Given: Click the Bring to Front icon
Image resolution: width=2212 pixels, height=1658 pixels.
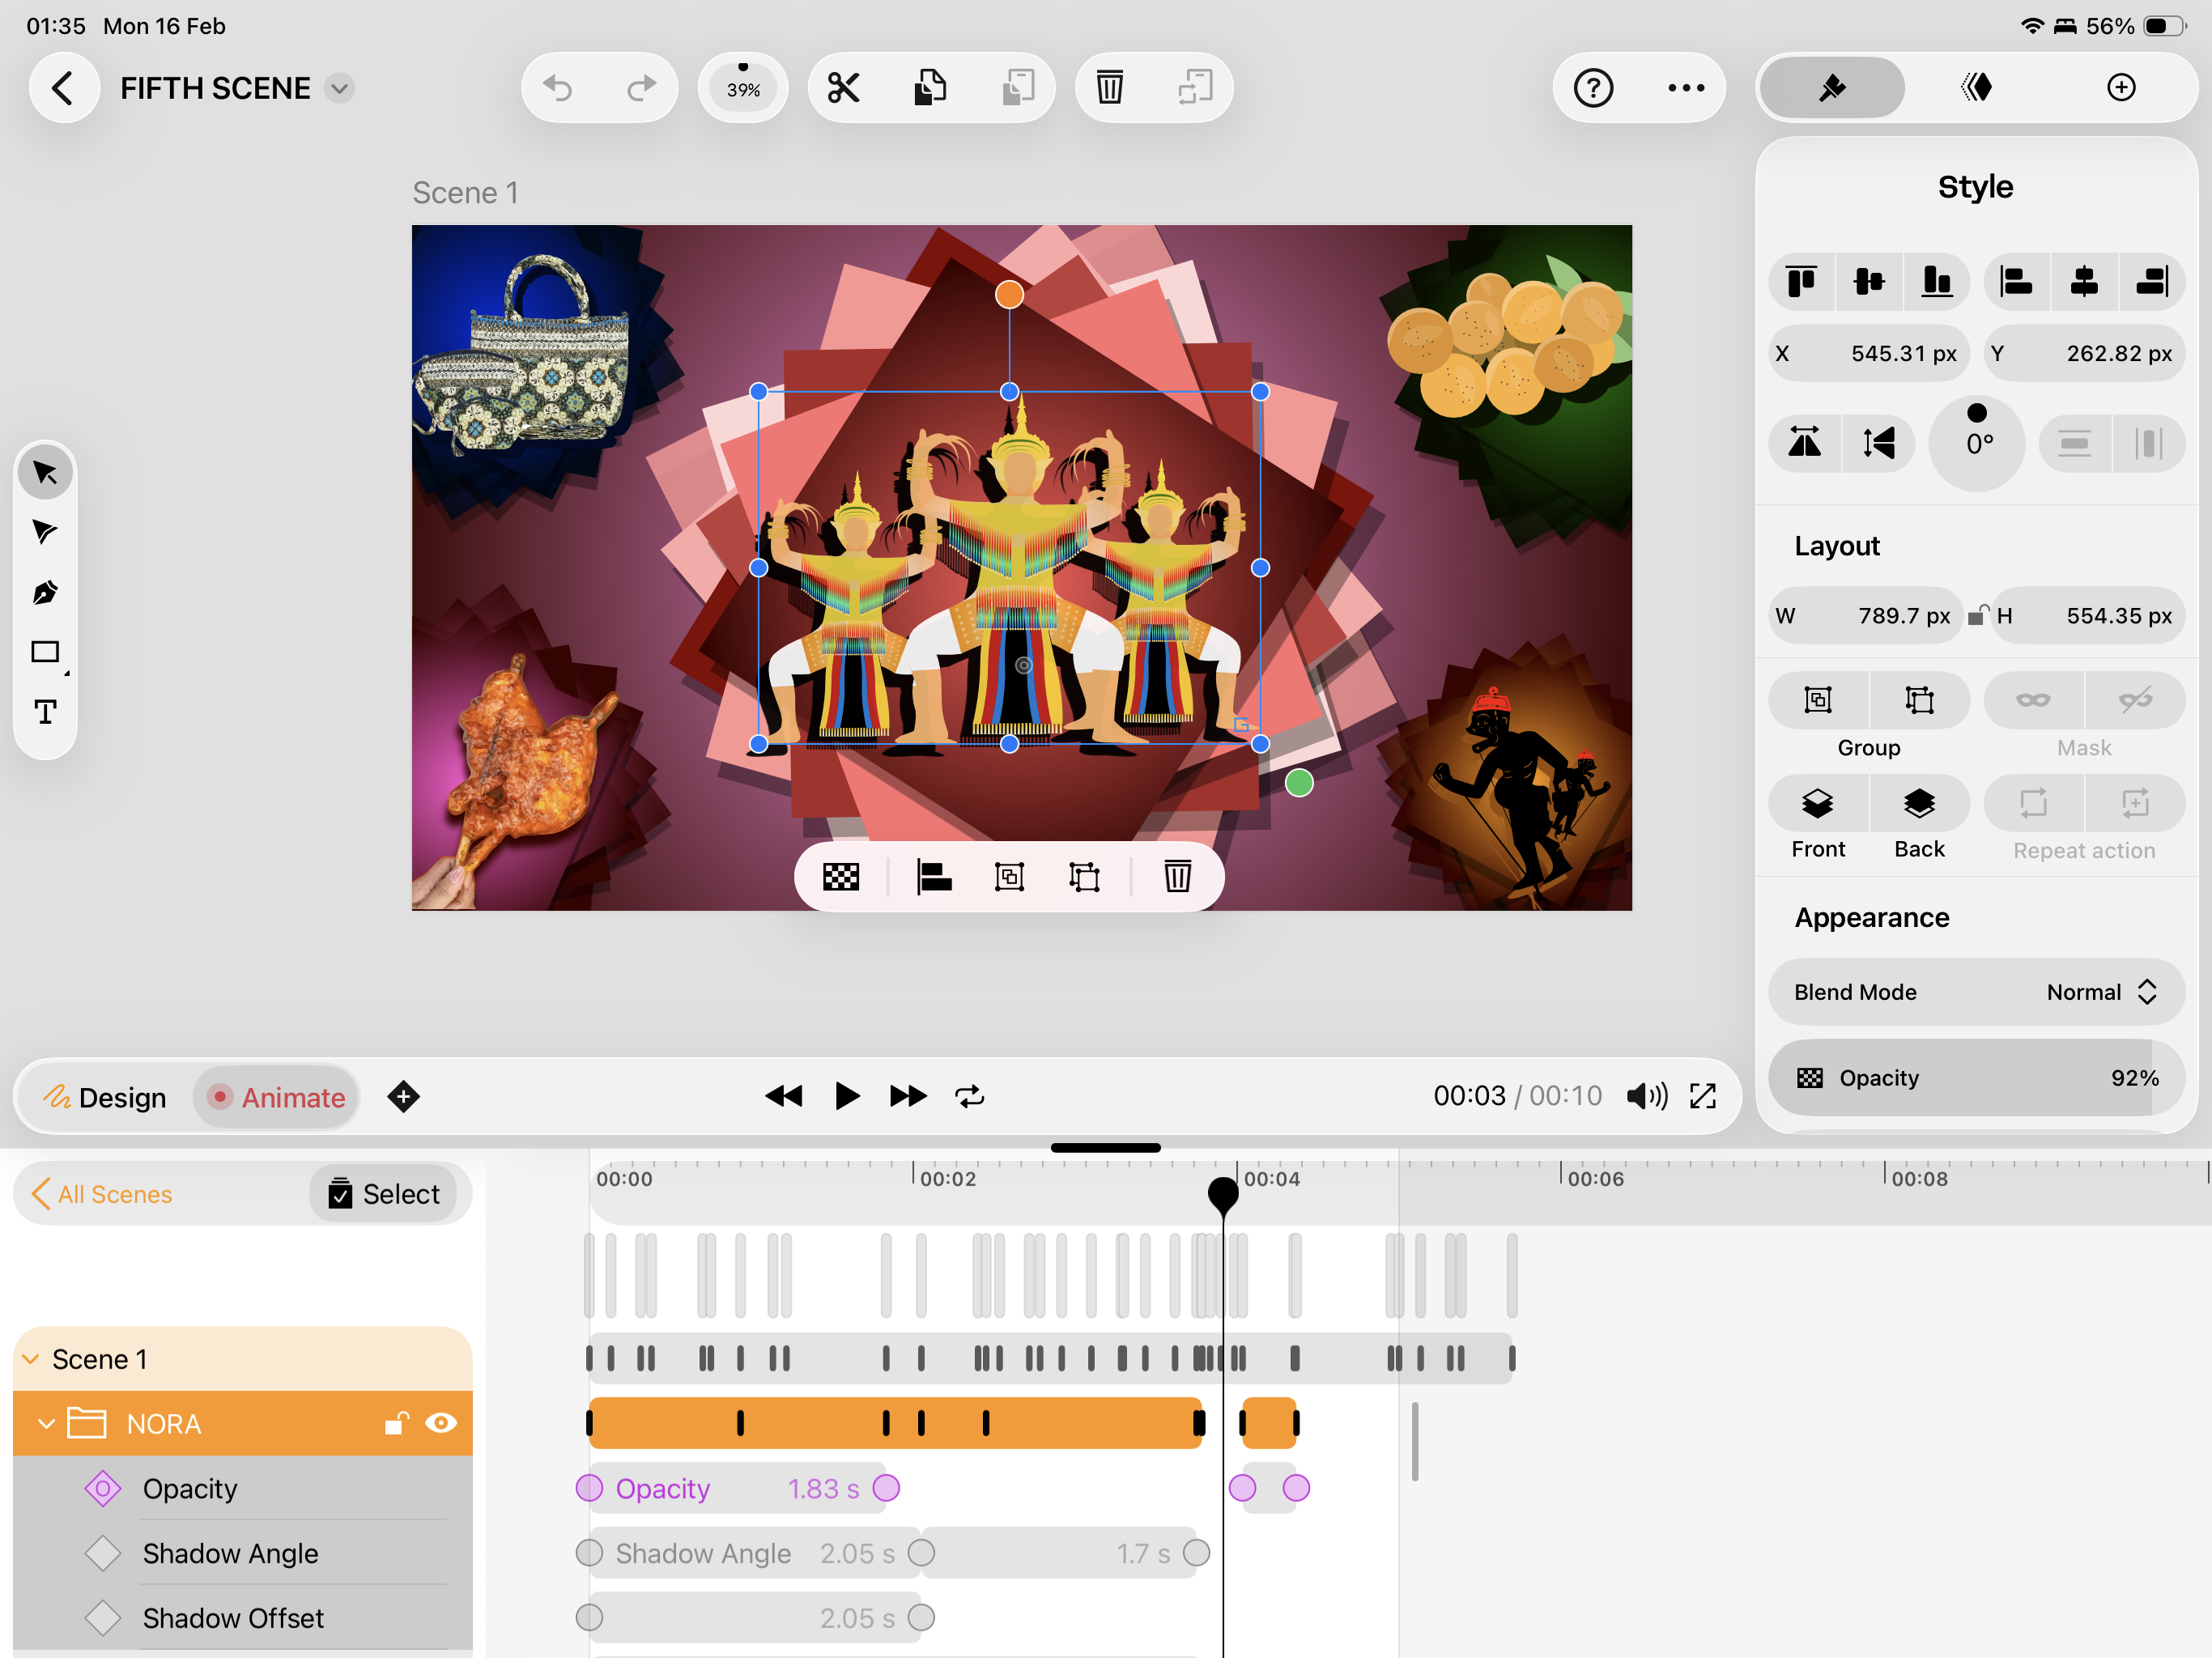Looking at the screenshot, I should point(1817,804).
